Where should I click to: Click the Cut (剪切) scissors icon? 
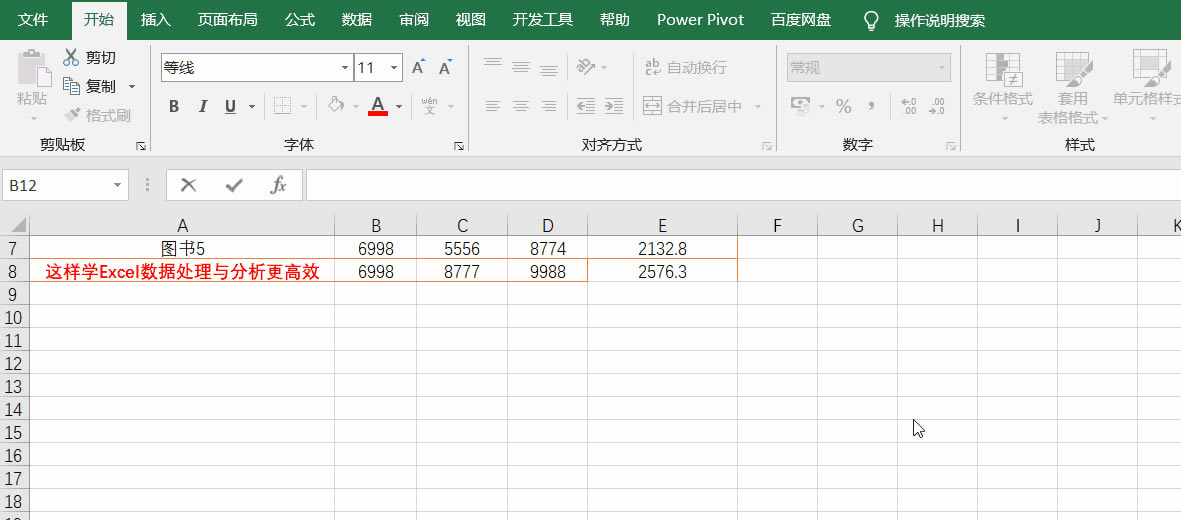(x=72, y=58)
